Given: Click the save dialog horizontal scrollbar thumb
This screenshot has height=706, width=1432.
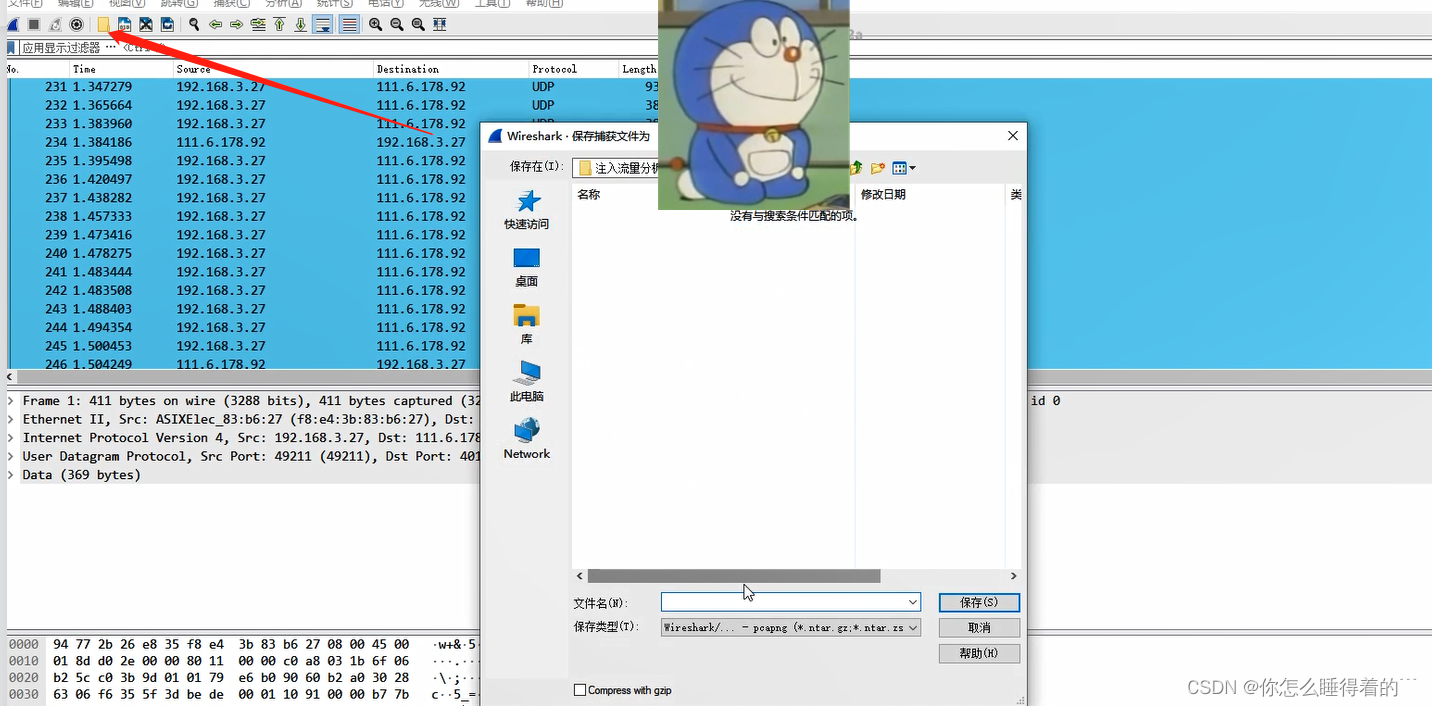Looking at the screenshot, I should 734,576.
